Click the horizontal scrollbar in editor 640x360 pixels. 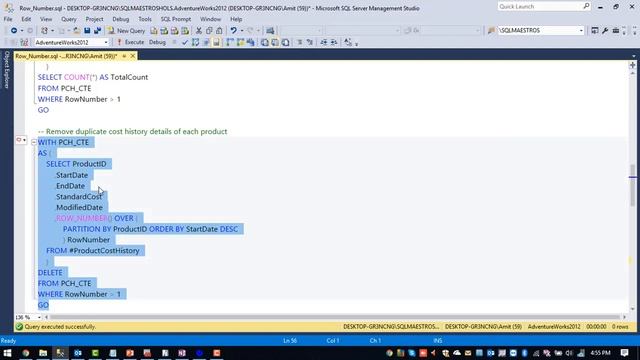(x=335, y=317)
